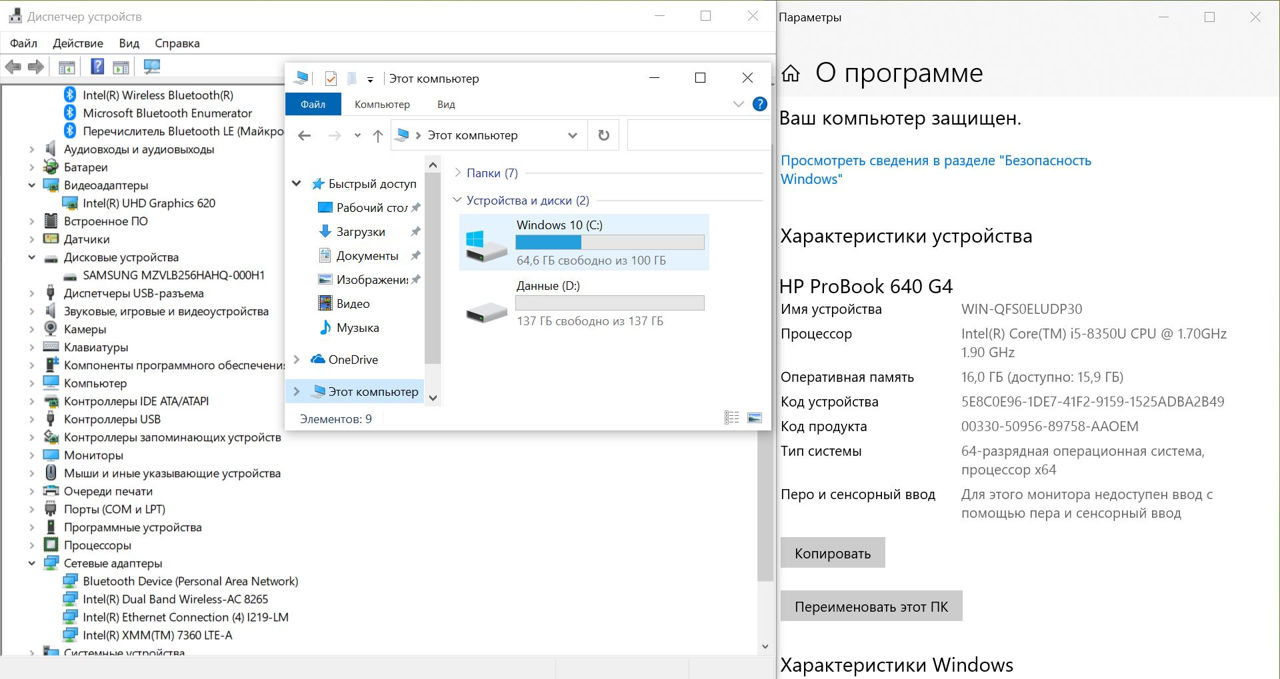Click the Explorer back navigation arrow
This screenshot has height=679, width=1280.
[305, 135]
